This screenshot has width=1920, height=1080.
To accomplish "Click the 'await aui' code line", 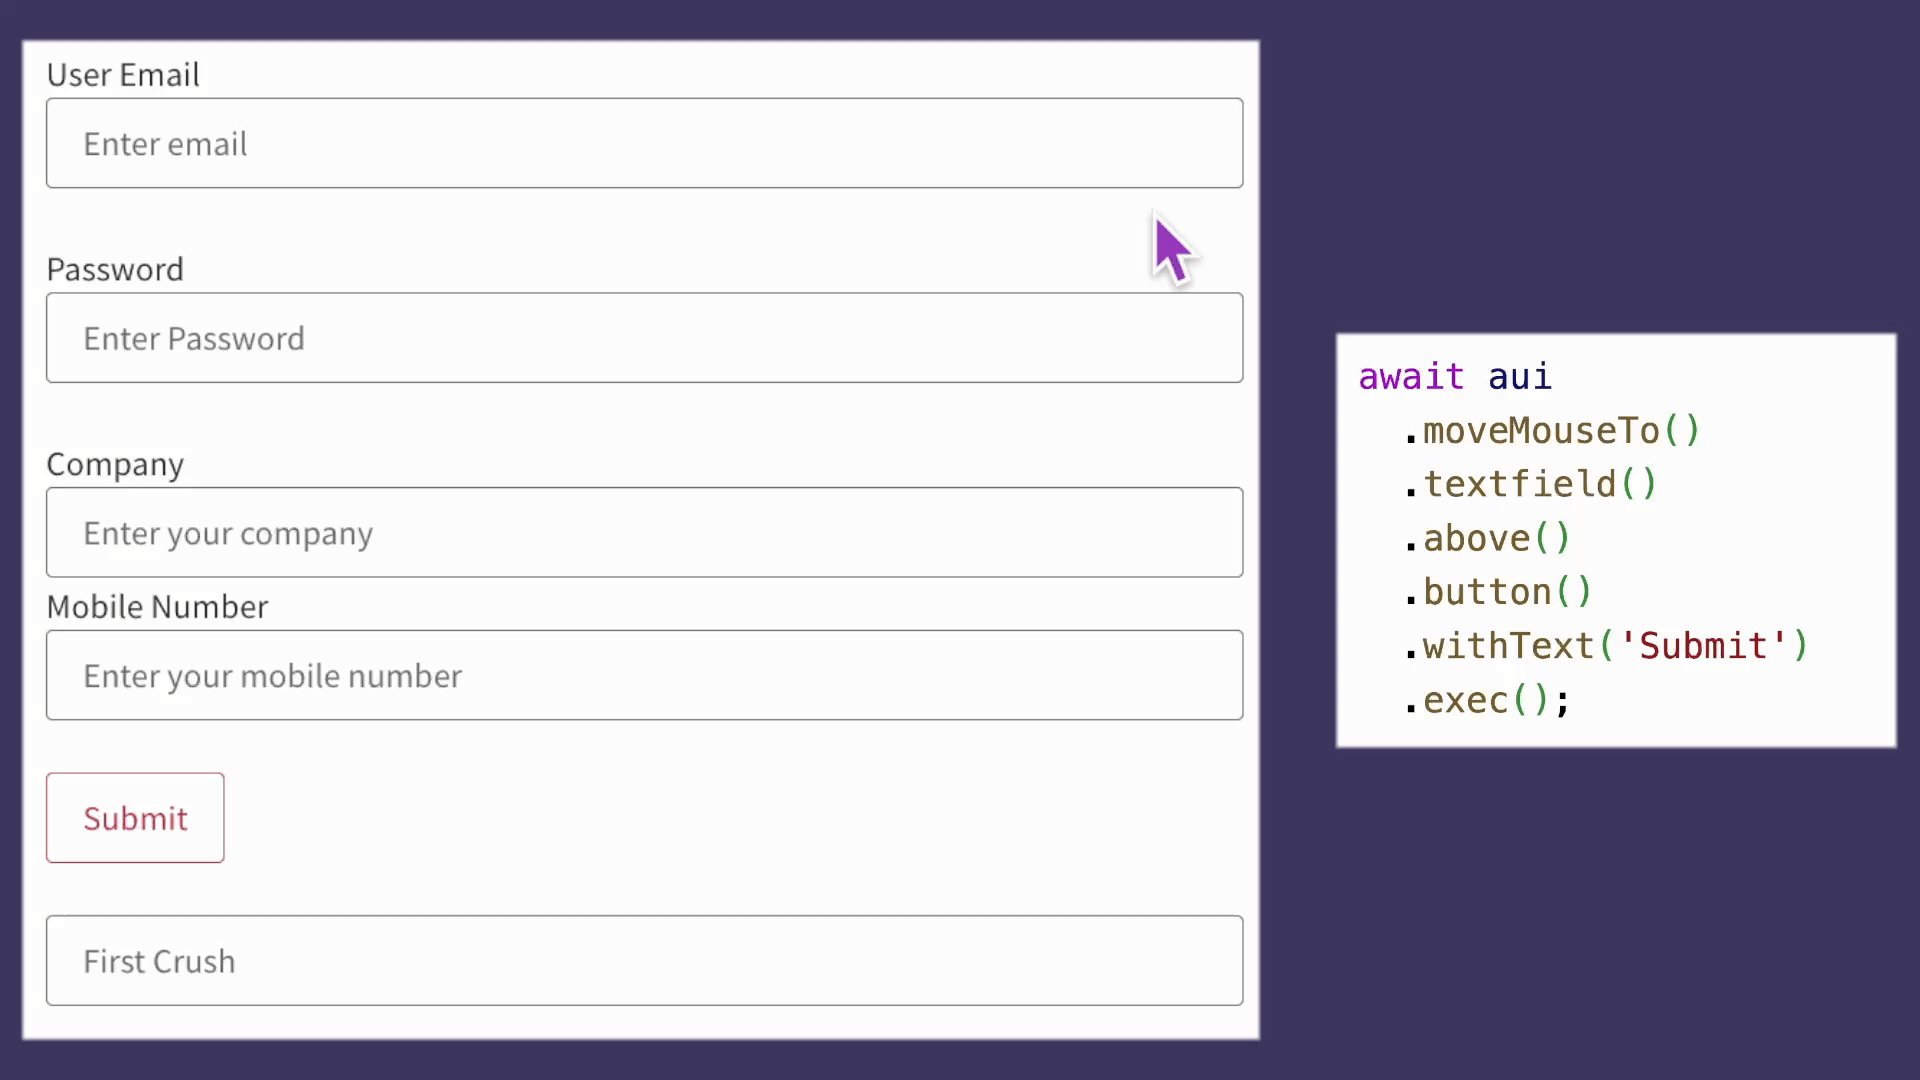I will (x=1455, y=377).
